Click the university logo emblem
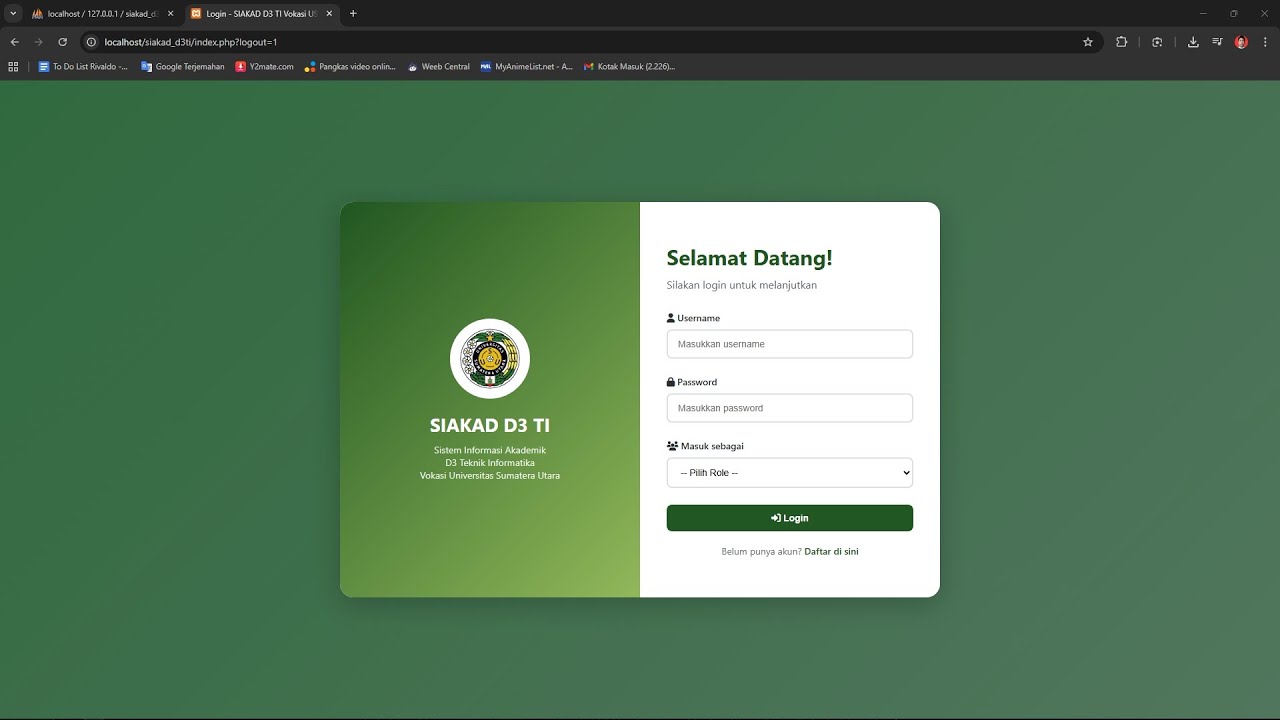The width and height of the screenshot is (1280, 720). click(490, 359)
